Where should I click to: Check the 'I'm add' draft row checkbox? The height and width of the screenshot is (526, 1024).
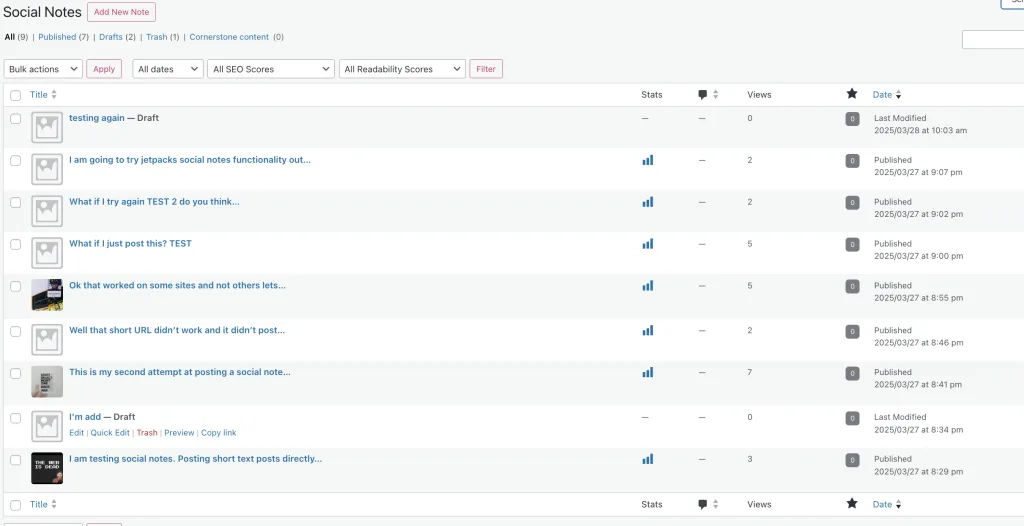[x=16, y=418]
